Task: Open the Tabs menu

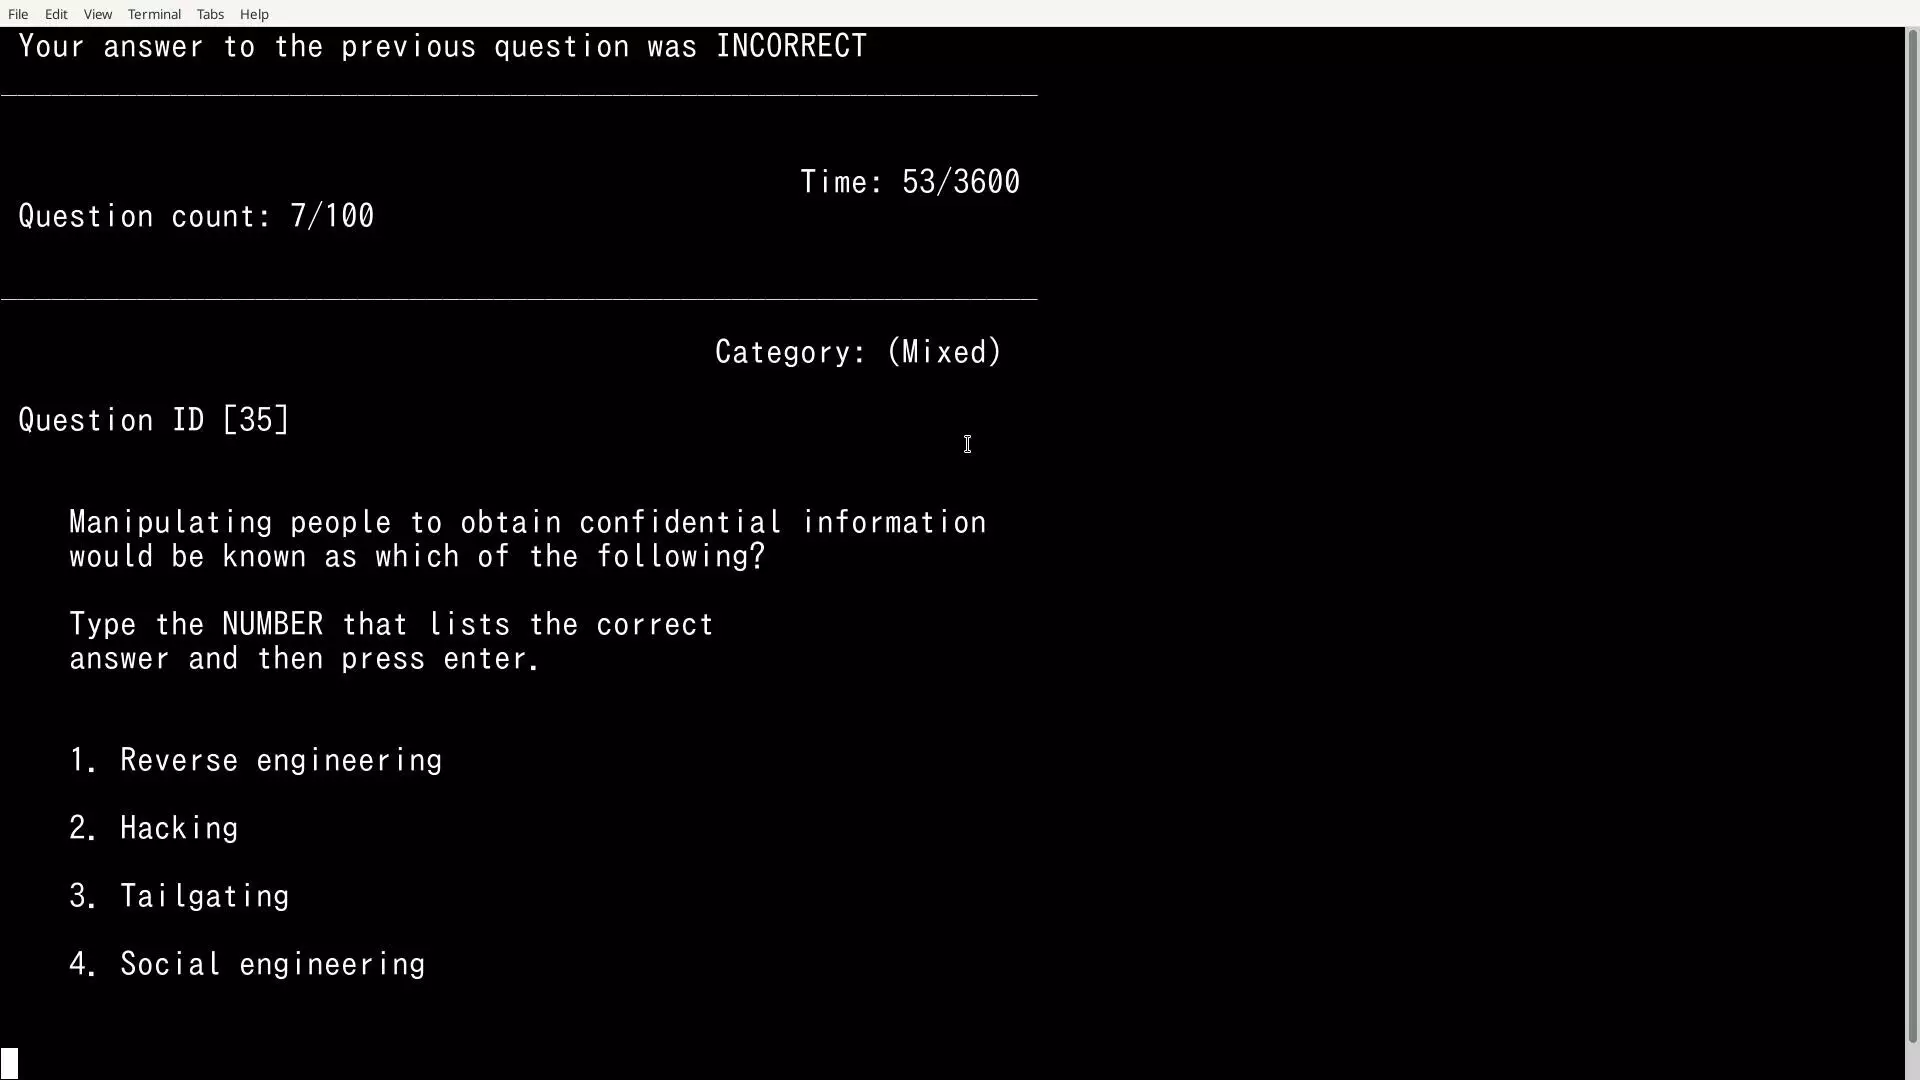Action: click(x=210, y=14)
